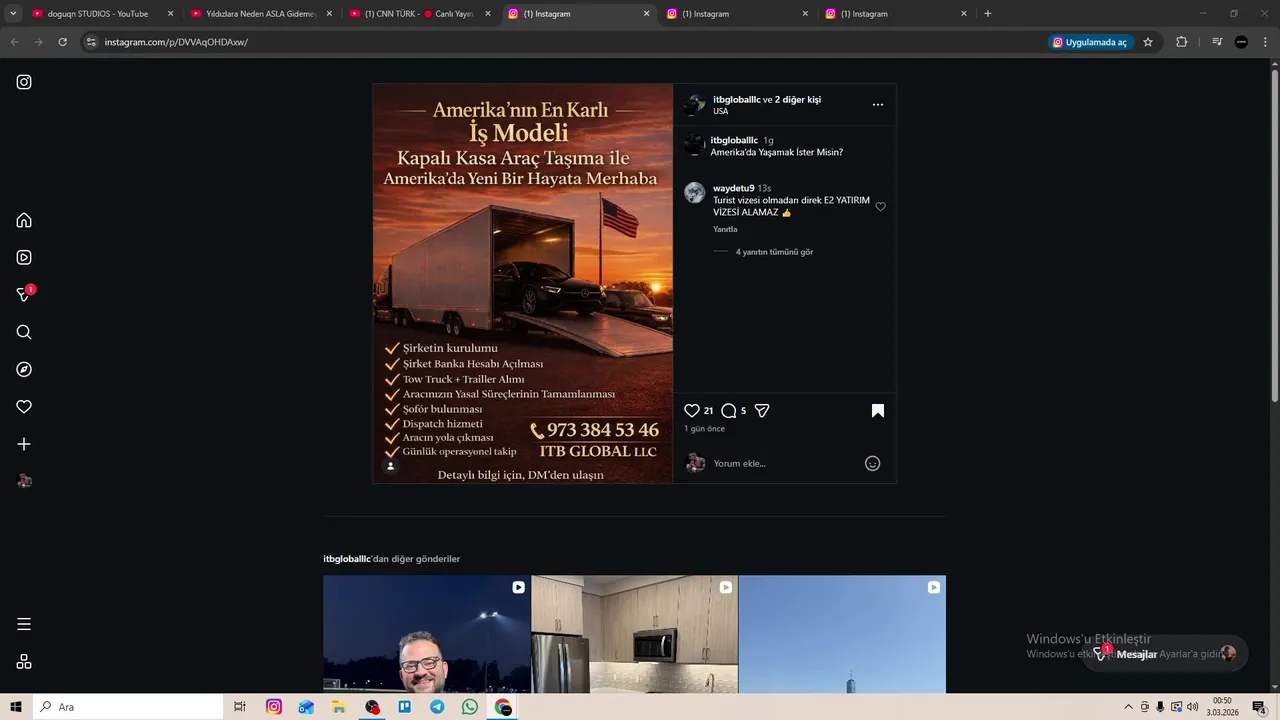Open Instagram home via logo icon
The height and width of the screenshot is (720, 1280).
24,82
